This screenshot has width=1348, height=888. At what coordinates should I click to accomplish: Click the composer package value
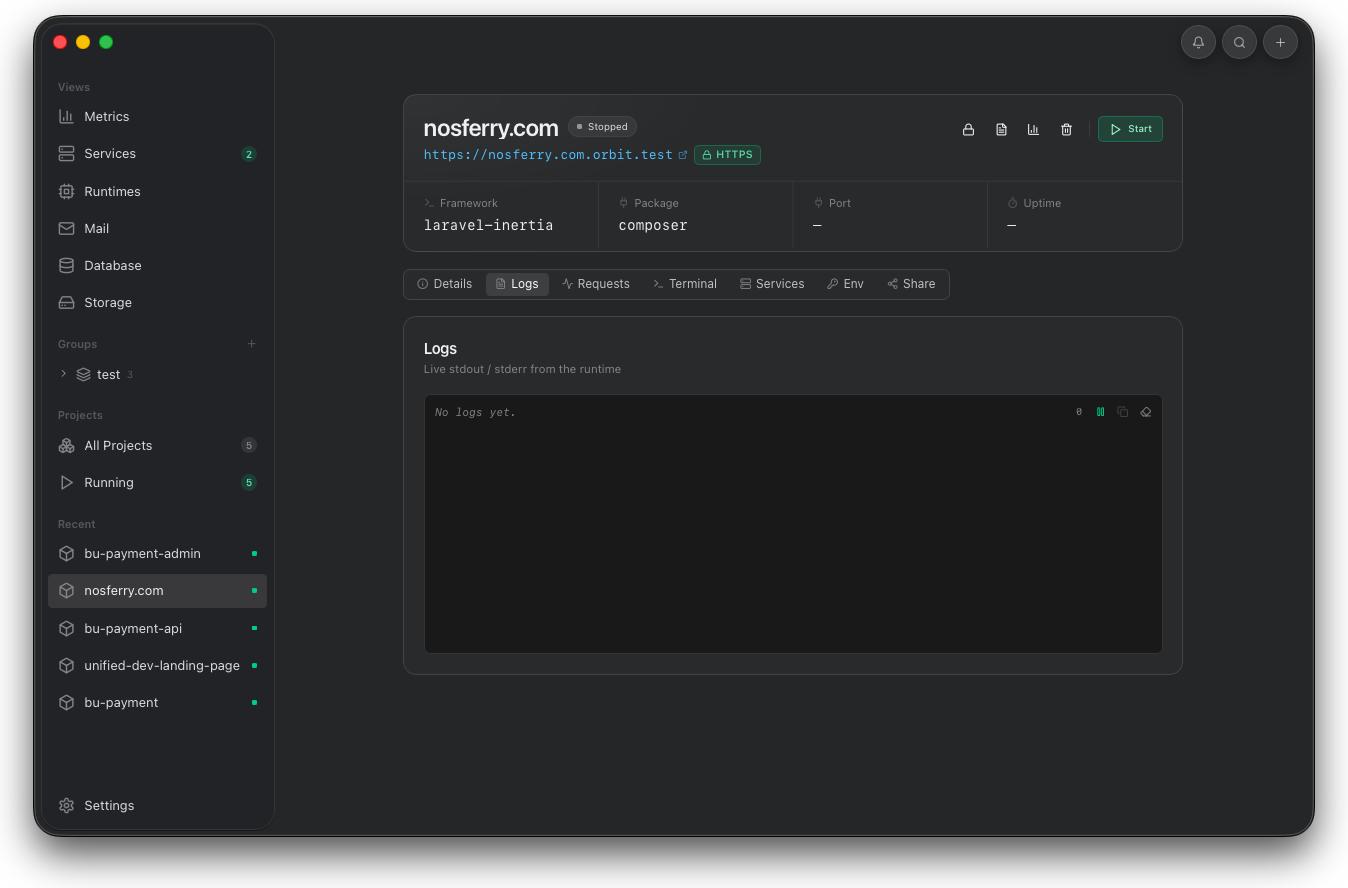(653, 225)
